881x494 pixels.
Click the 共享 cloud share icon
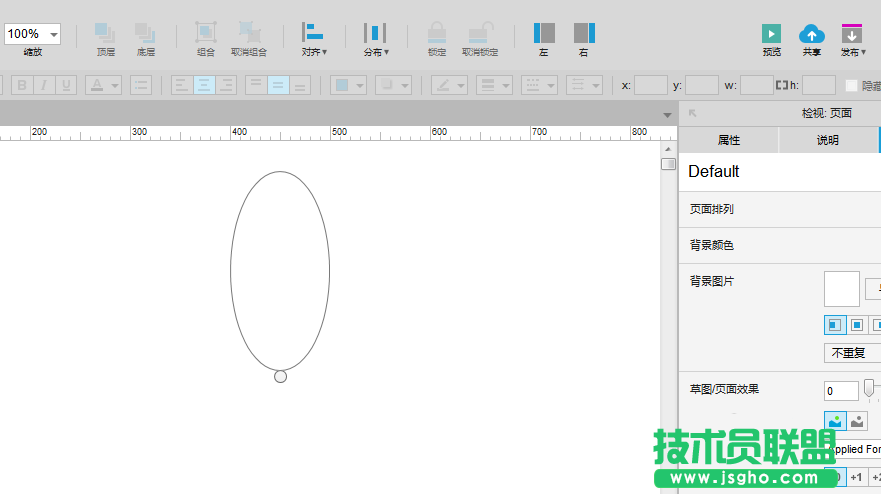point(812,34)
